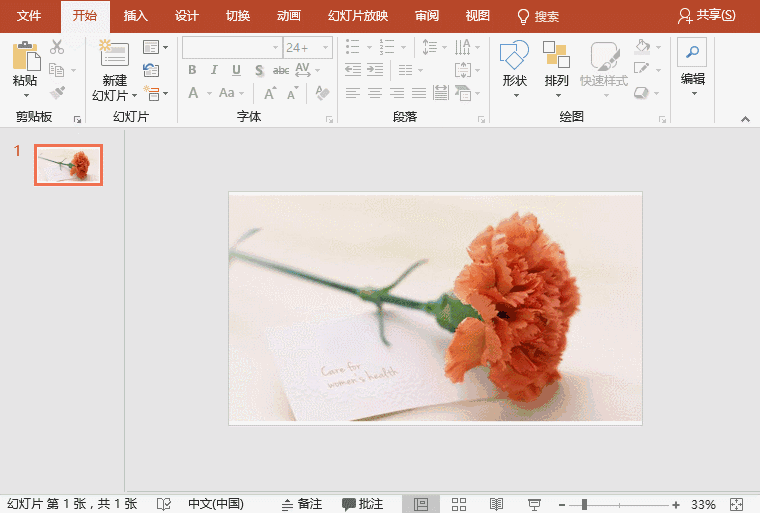
Task: Click the Editing (编辑) magnifier icon
Action: pos(692,53)
